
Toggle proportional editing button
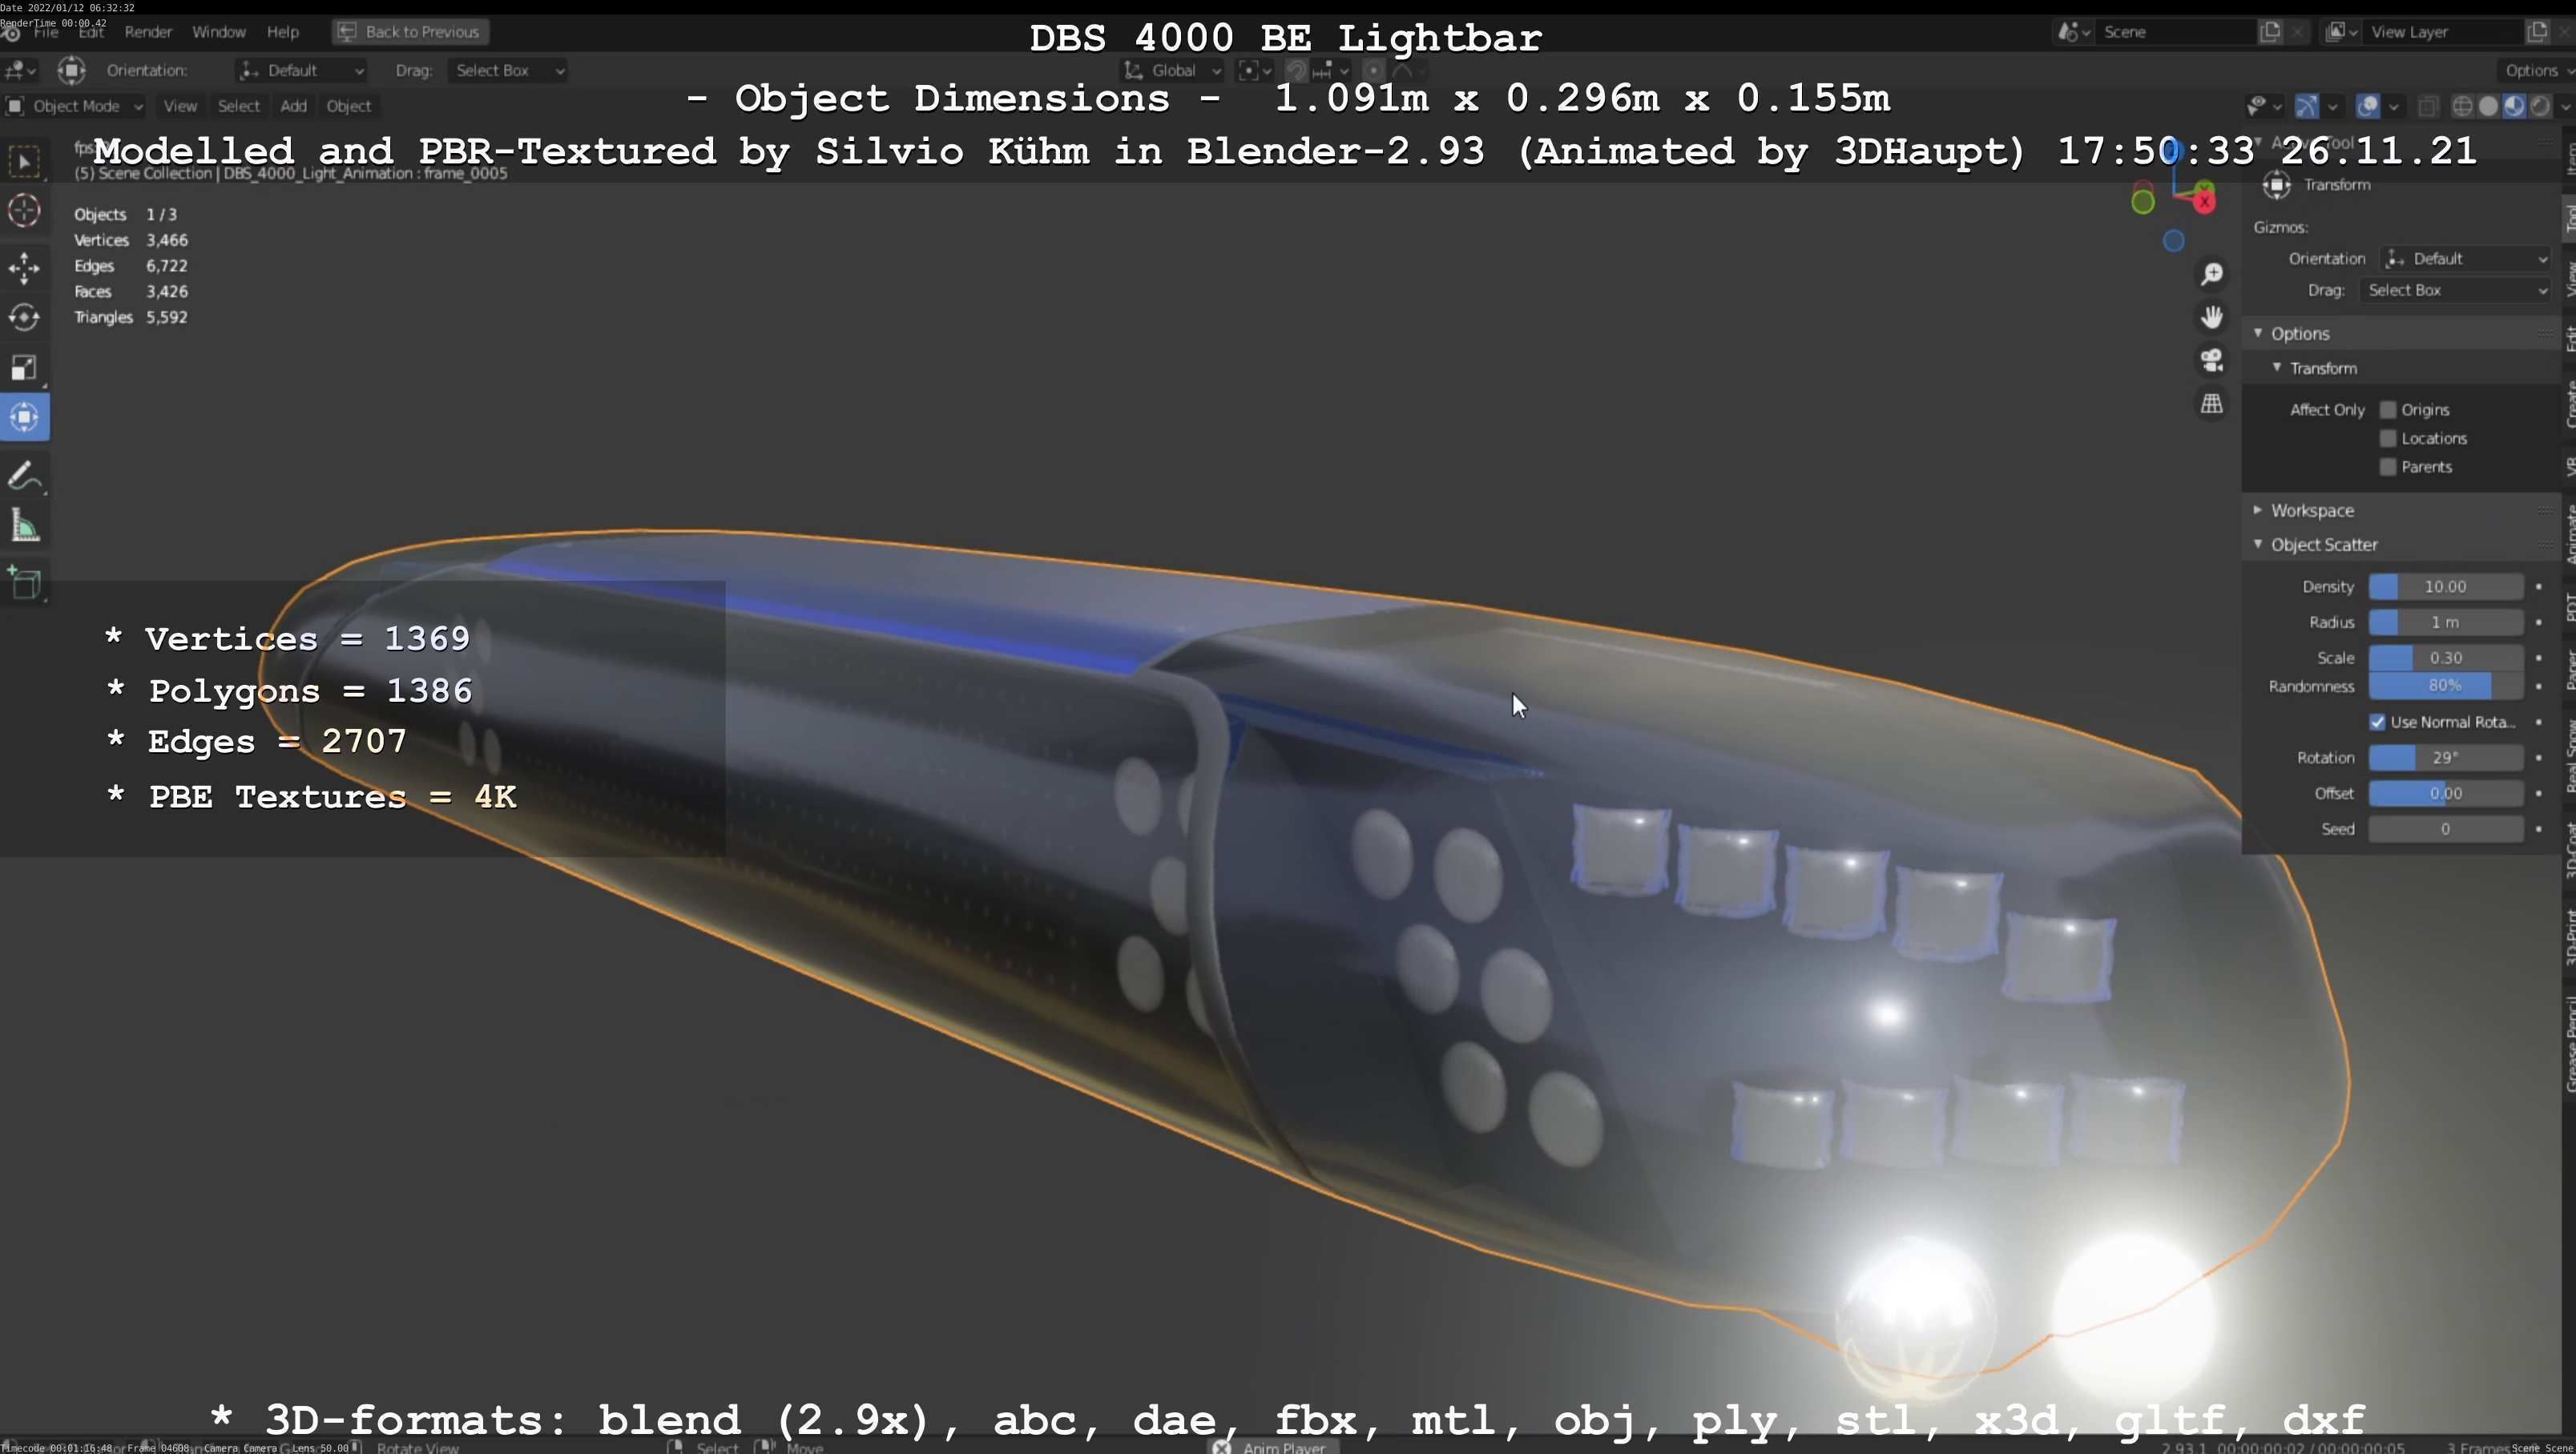tap(1373, 70)
